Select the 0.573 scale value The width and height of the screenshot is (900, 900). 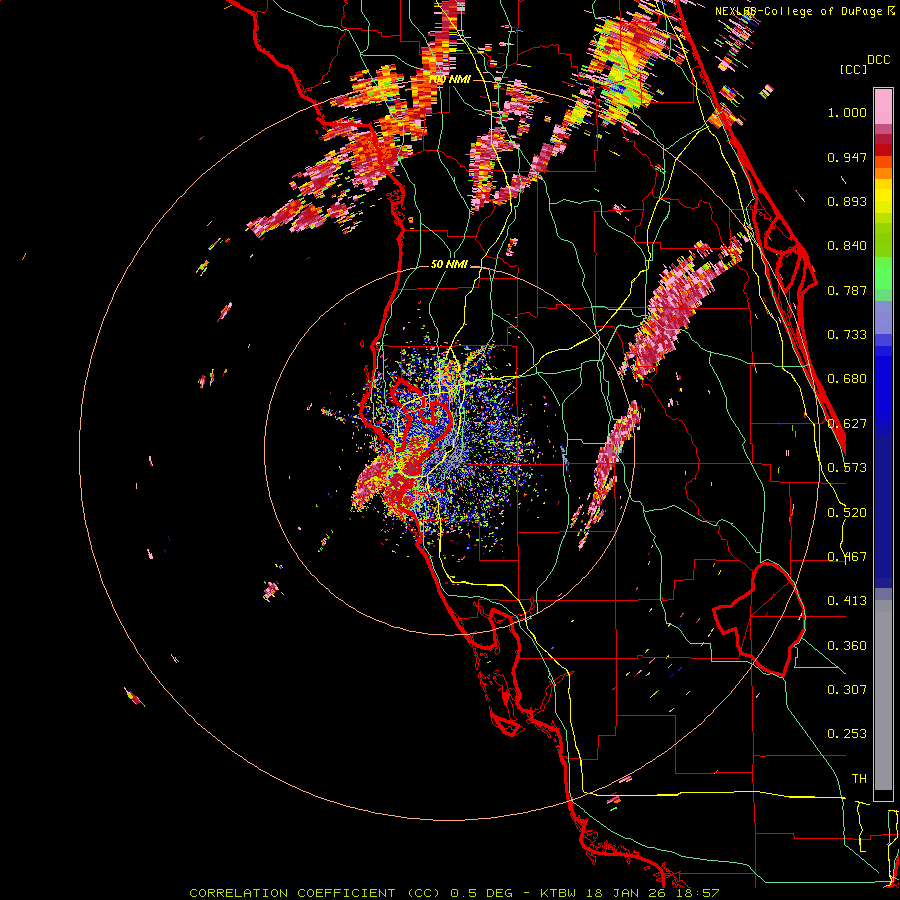tap(847, 468)
